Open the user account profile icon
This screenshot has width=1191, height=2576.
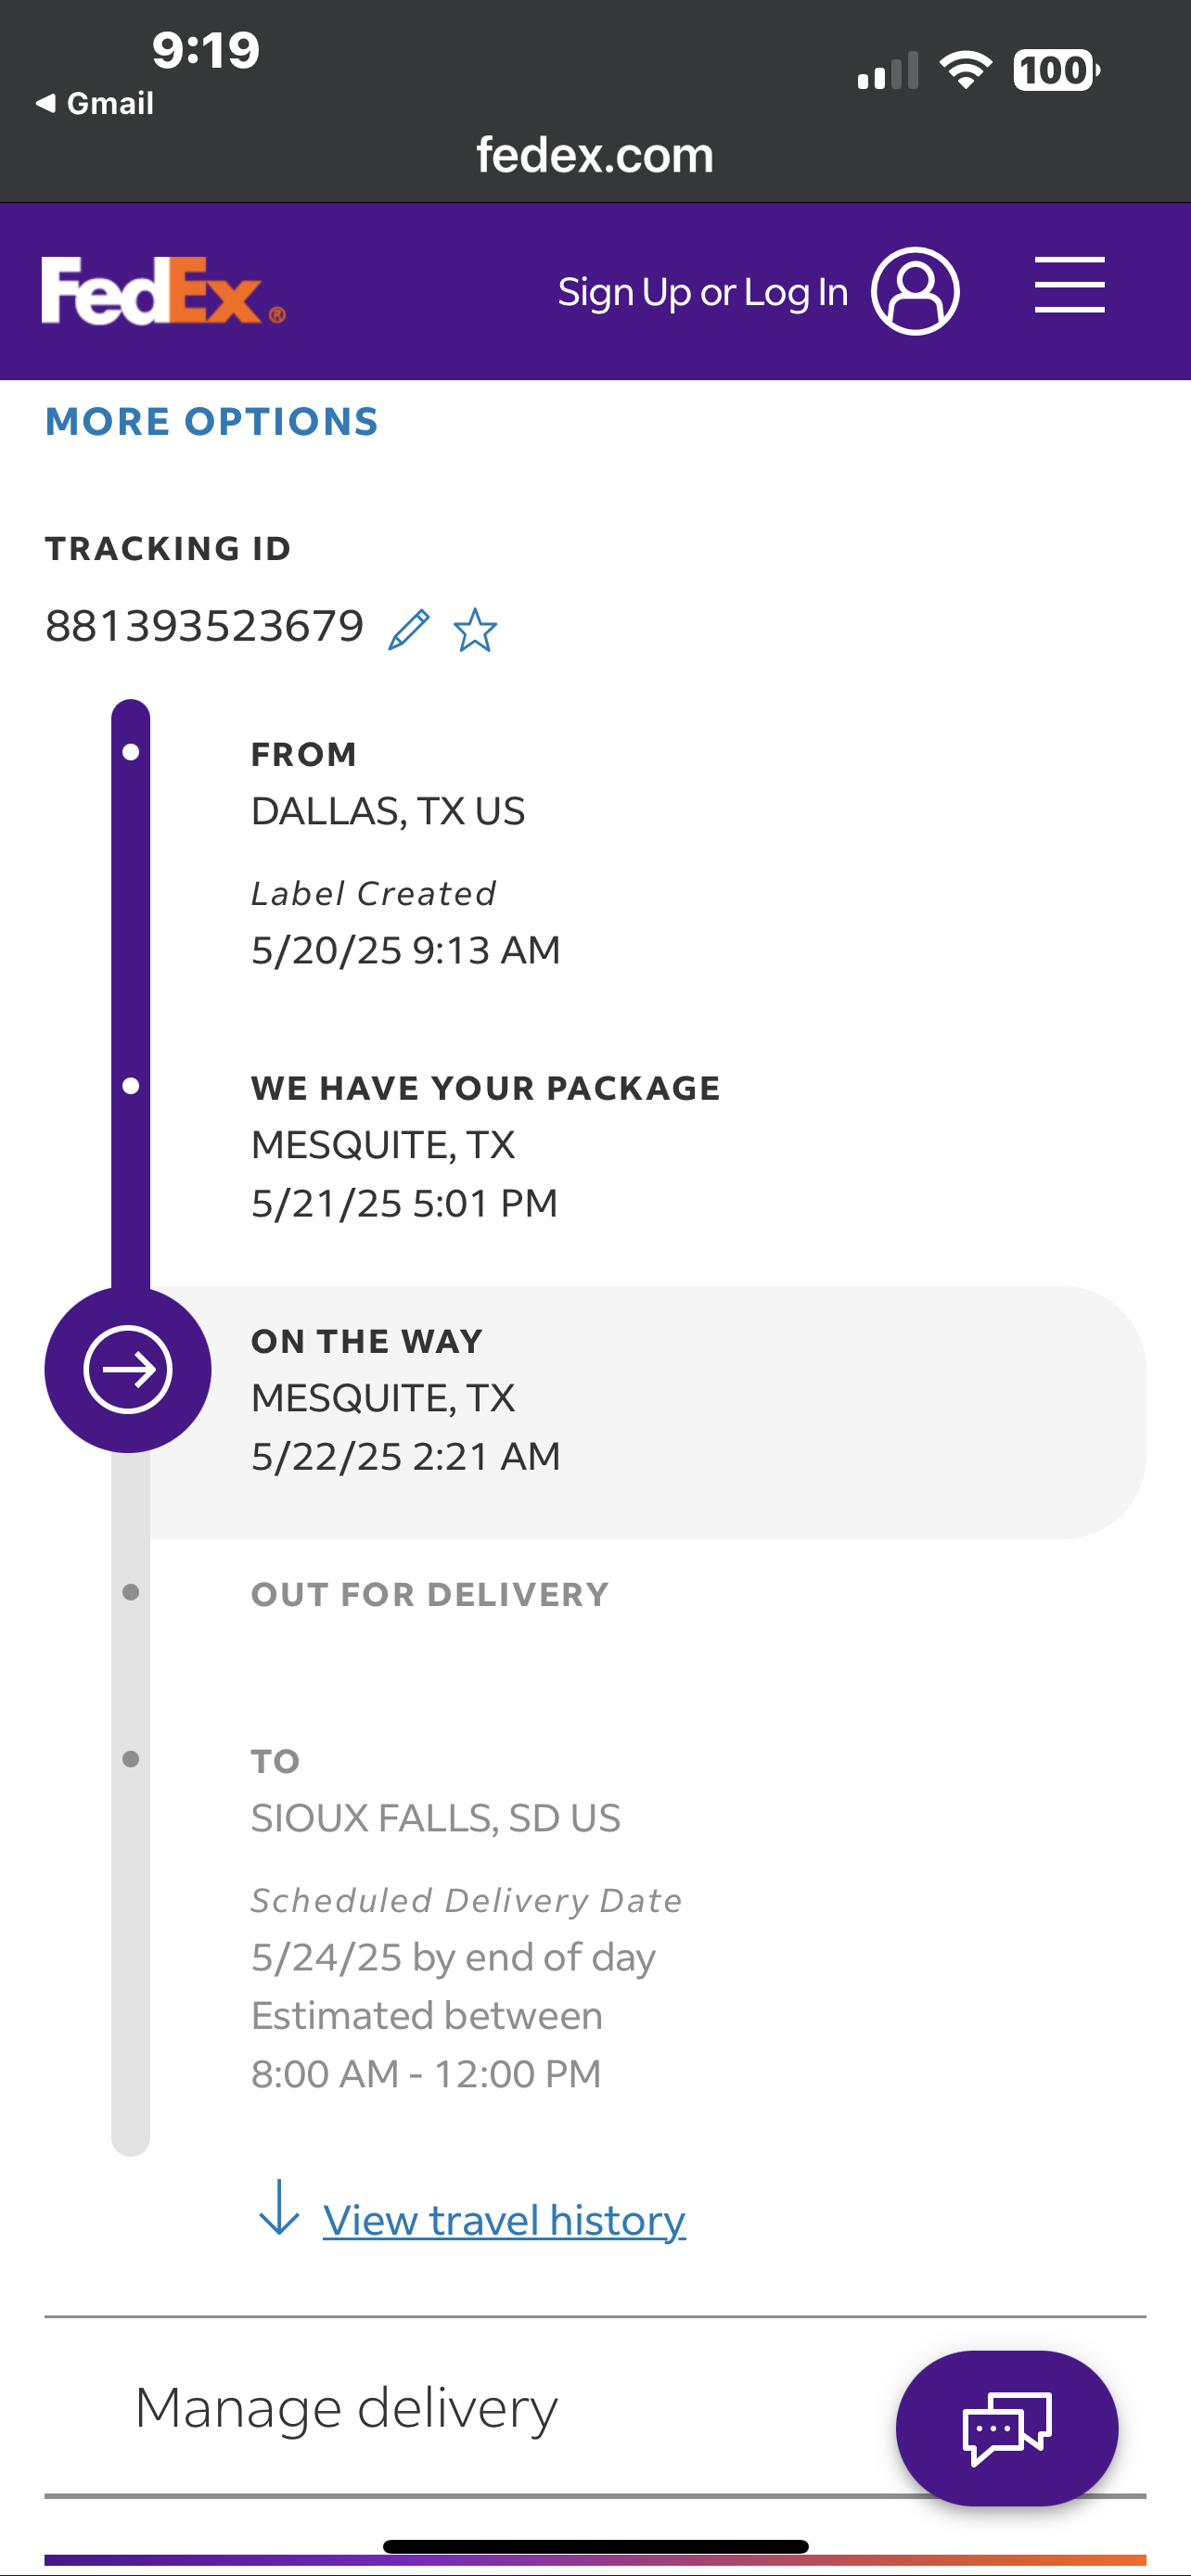(915, 291)
